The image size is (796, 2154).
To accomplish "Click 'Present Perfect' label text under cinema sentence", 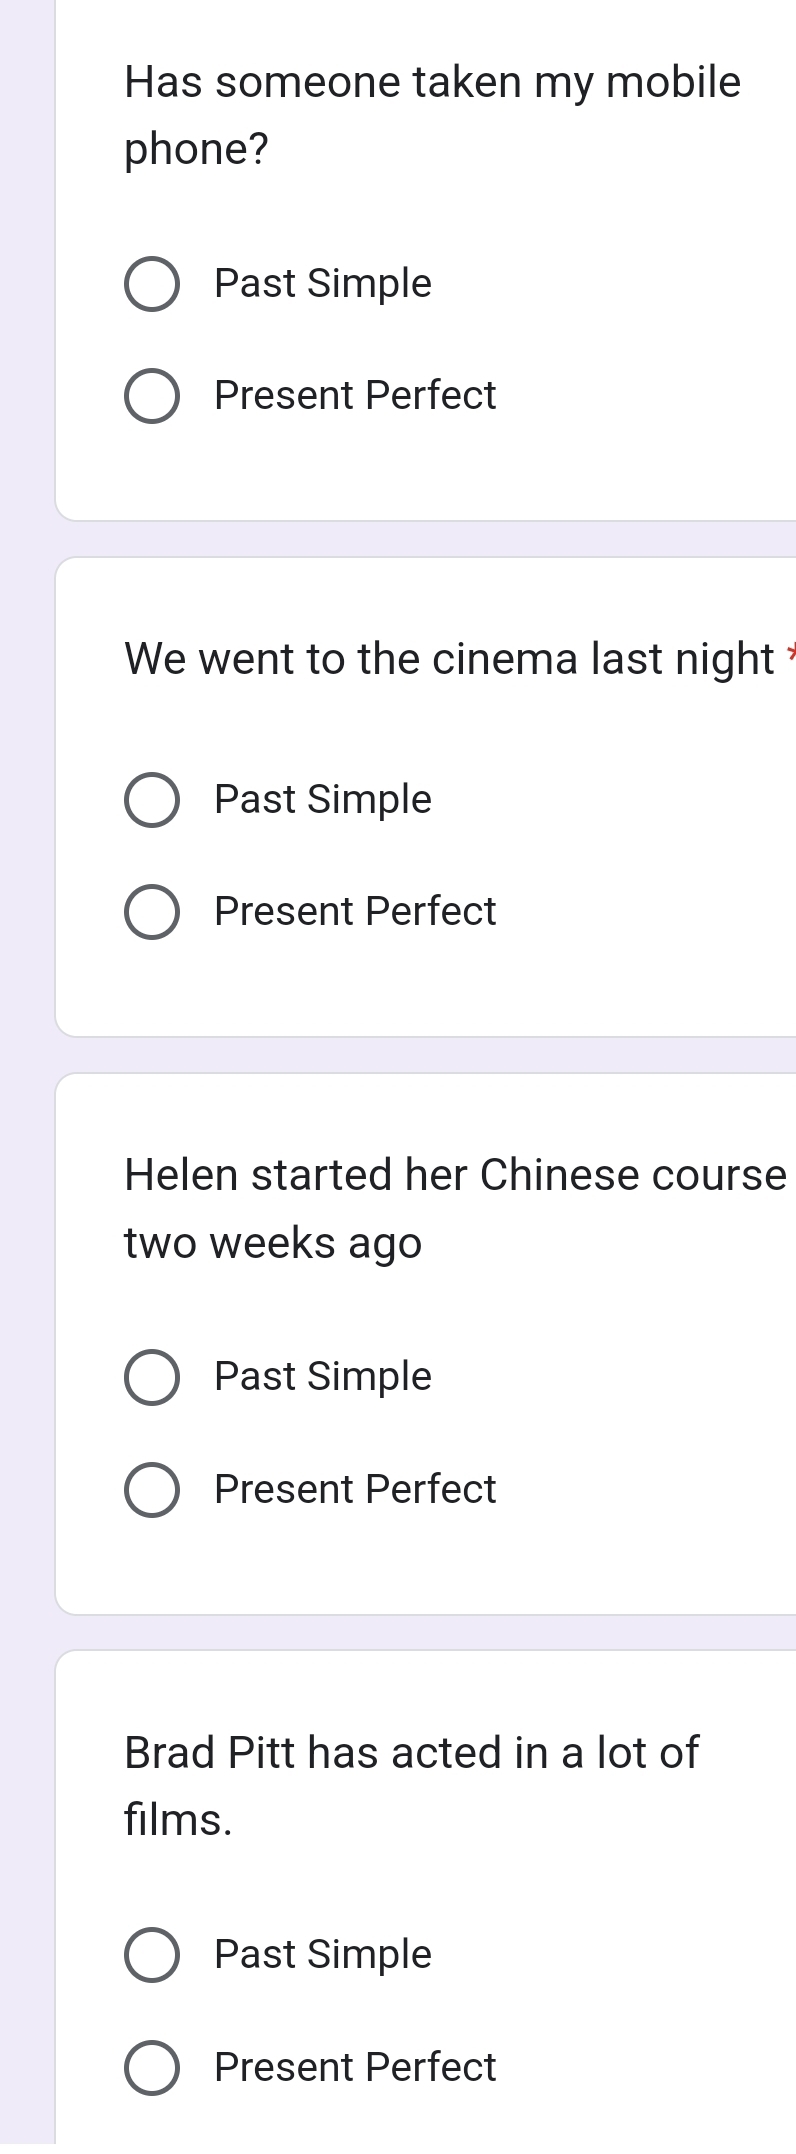I will point(355,912).
